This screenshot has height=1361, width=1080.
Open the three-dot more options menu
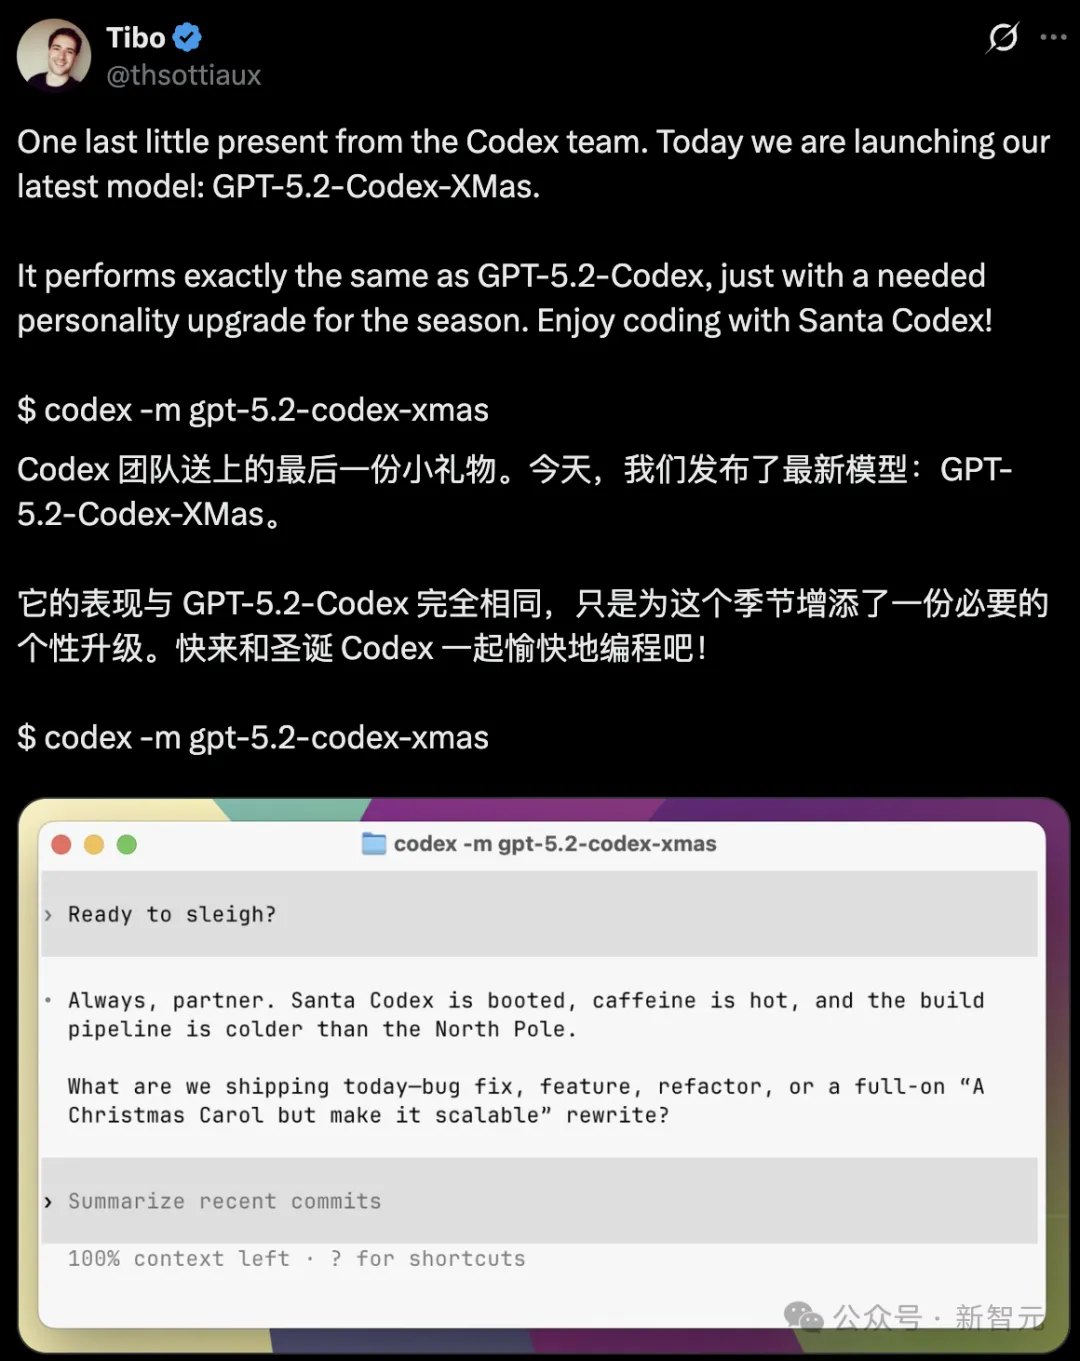1053,37
